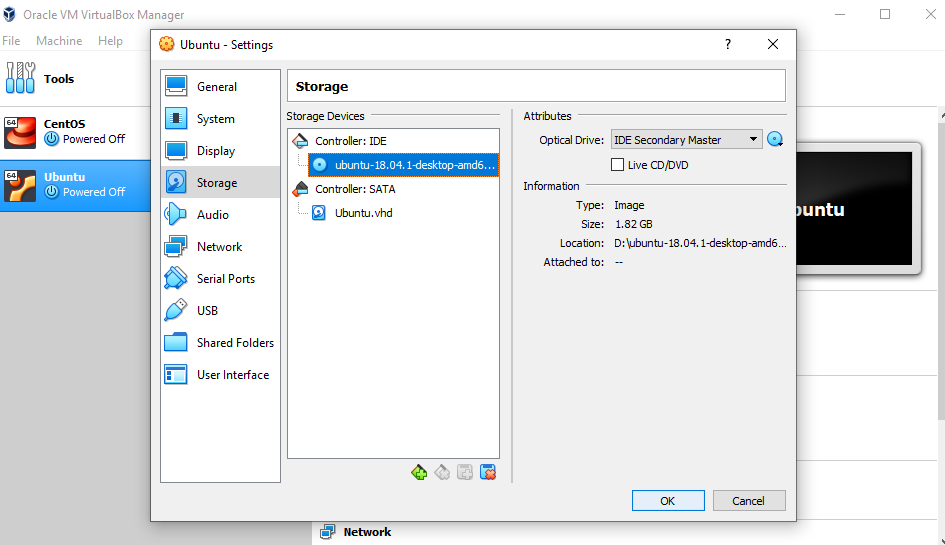Open the File menu in VirtualBox Manager

[11, 40]
